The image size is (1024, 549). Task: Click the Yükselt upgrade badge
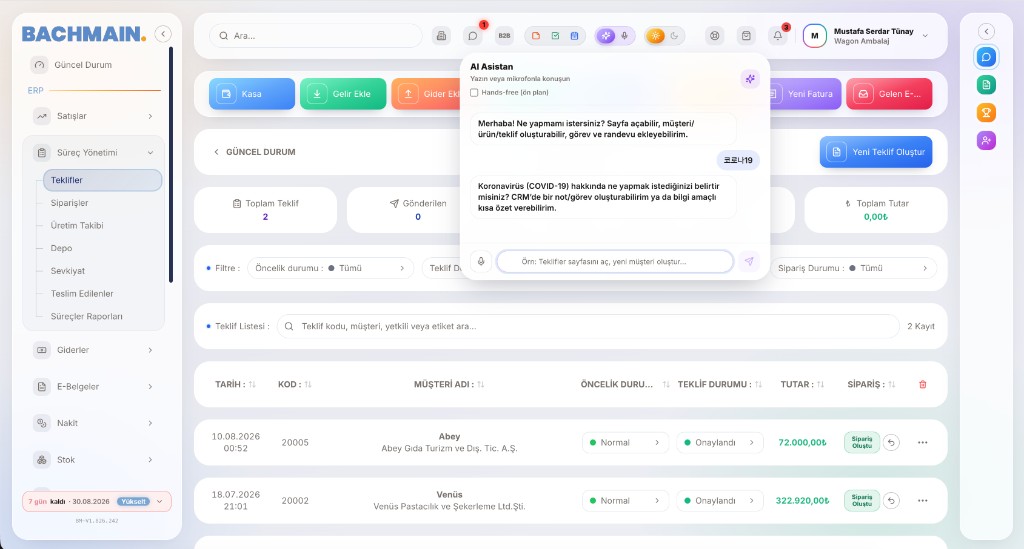click(x=133, y=501)
